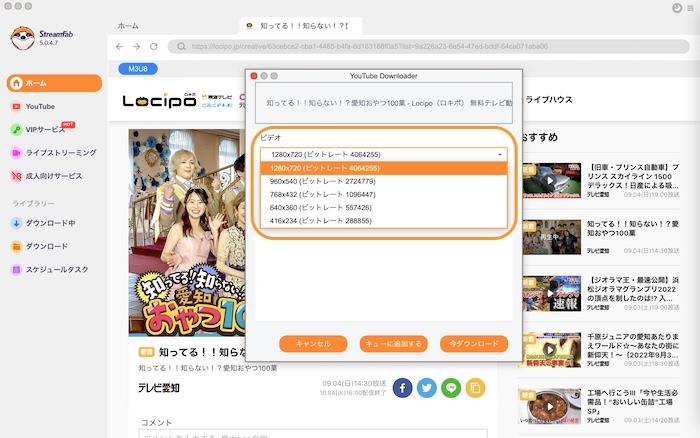The image size is (700, 438).
Task: Open the 愛知おやつ100菓 recommended thumbnail
Action: coord(551,237)
